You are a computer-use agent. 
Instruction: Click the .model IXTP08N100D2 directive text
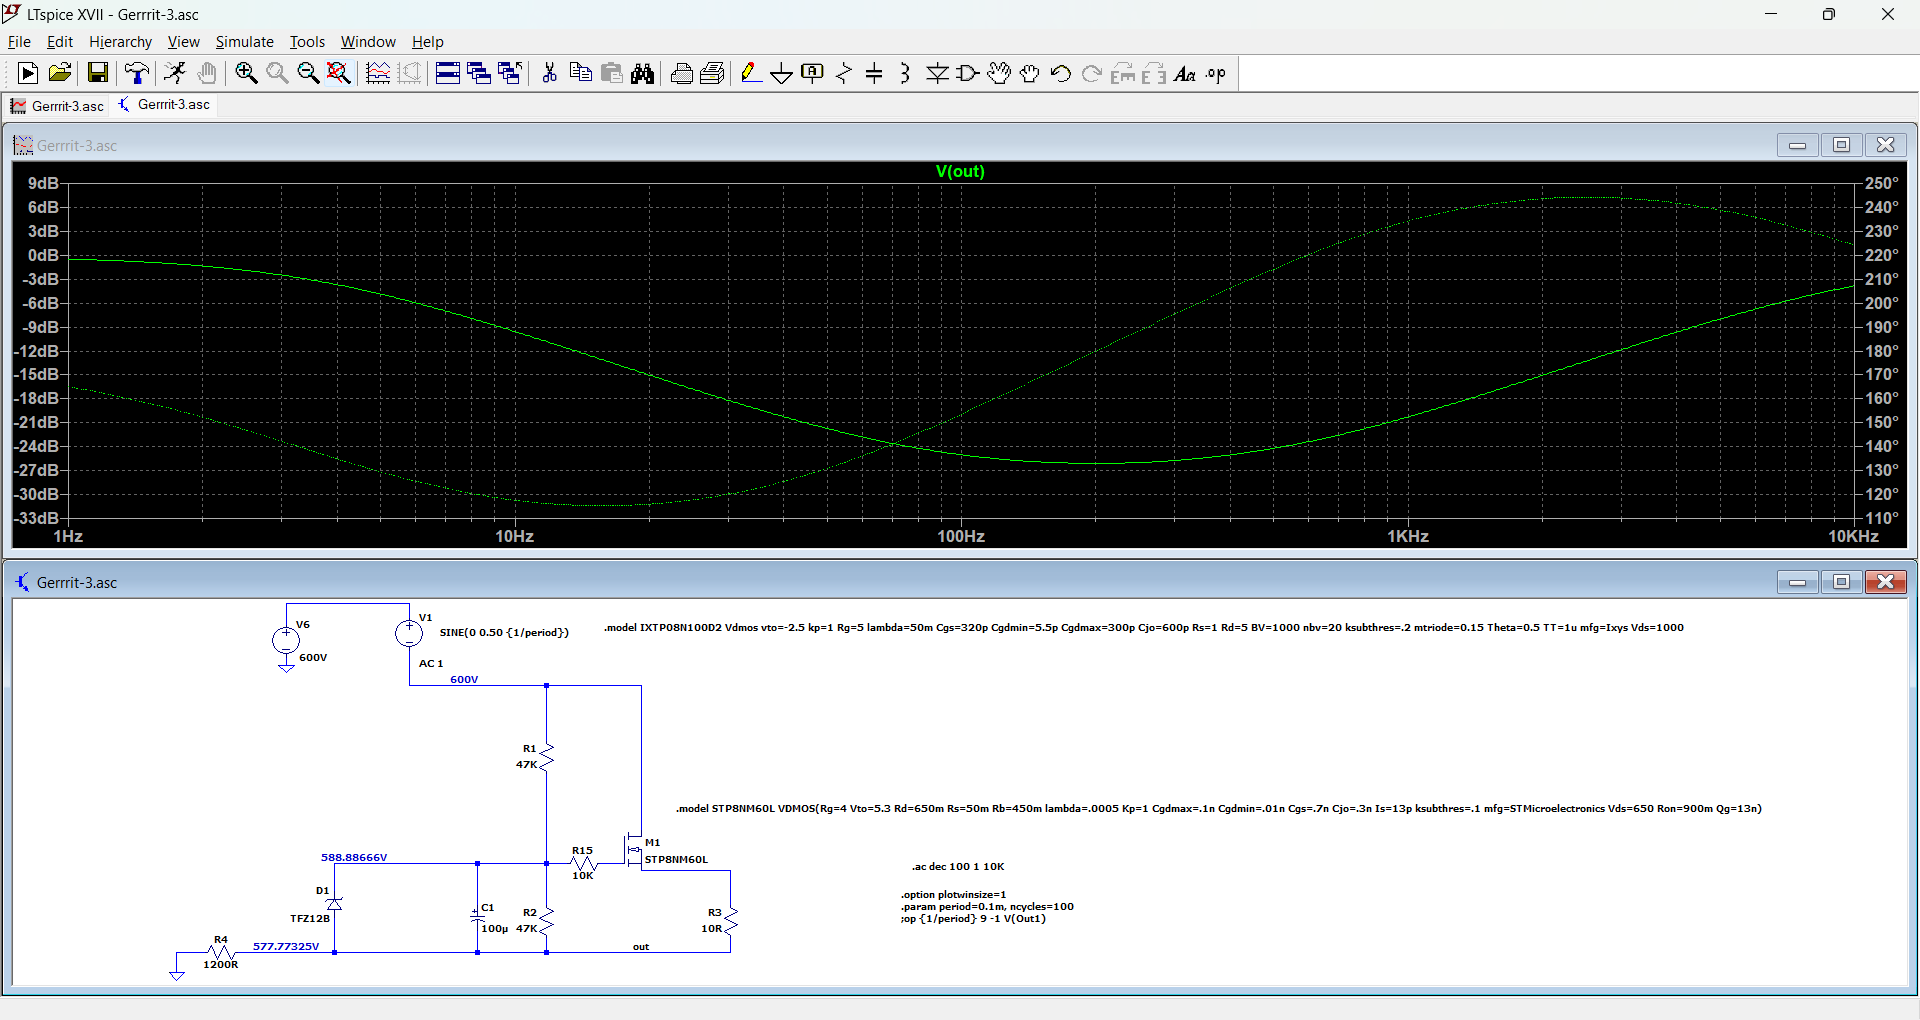[x=1144, y=628]
